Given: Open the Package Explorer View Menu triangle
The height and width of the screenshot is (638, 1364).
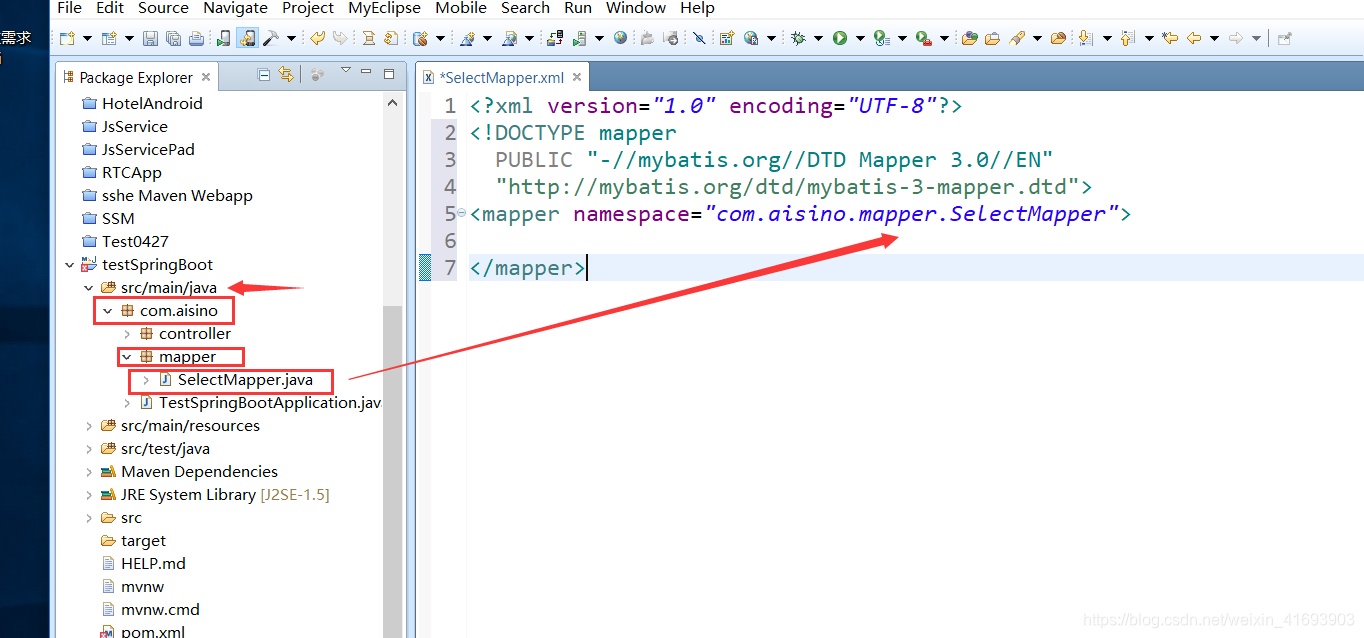Looking at the screenshot, I should tap(346, 71).
